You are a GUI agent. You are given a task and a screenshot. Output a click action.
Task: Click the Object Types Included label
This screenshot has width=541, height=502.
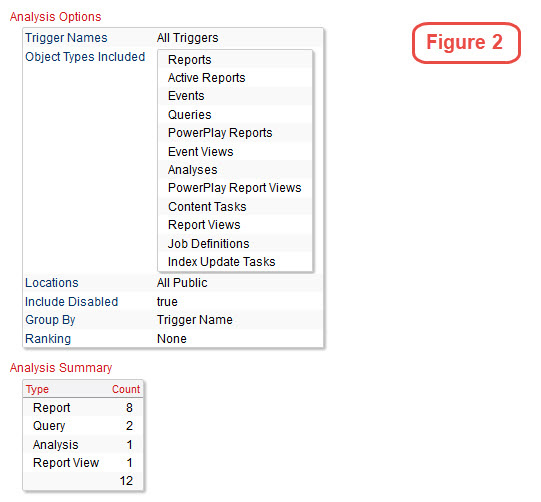coord(85,57)
